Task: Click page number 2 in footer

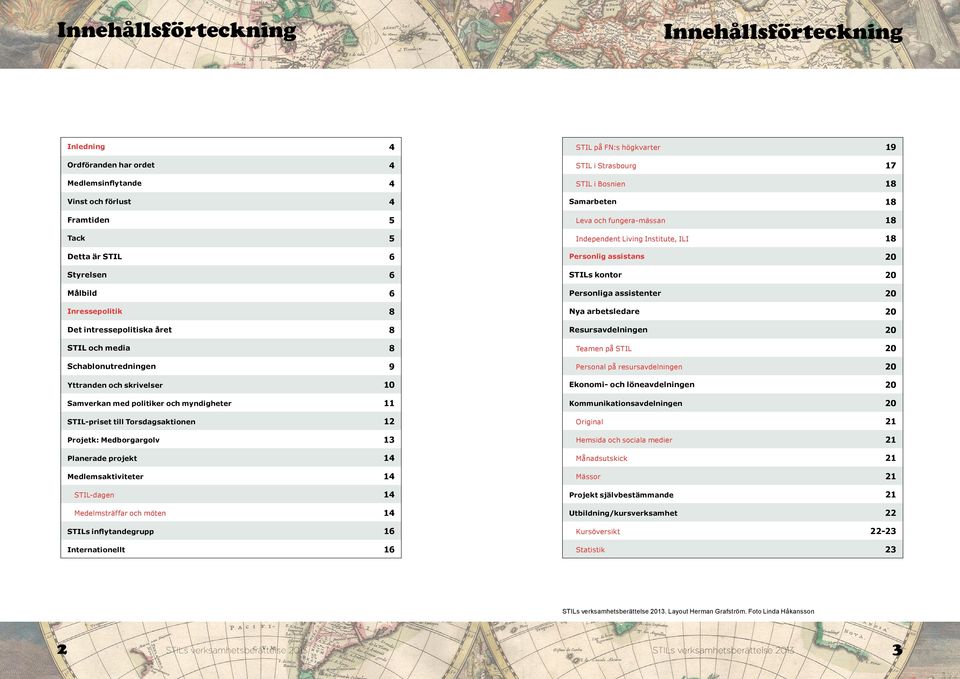Action: coord(62,650)
